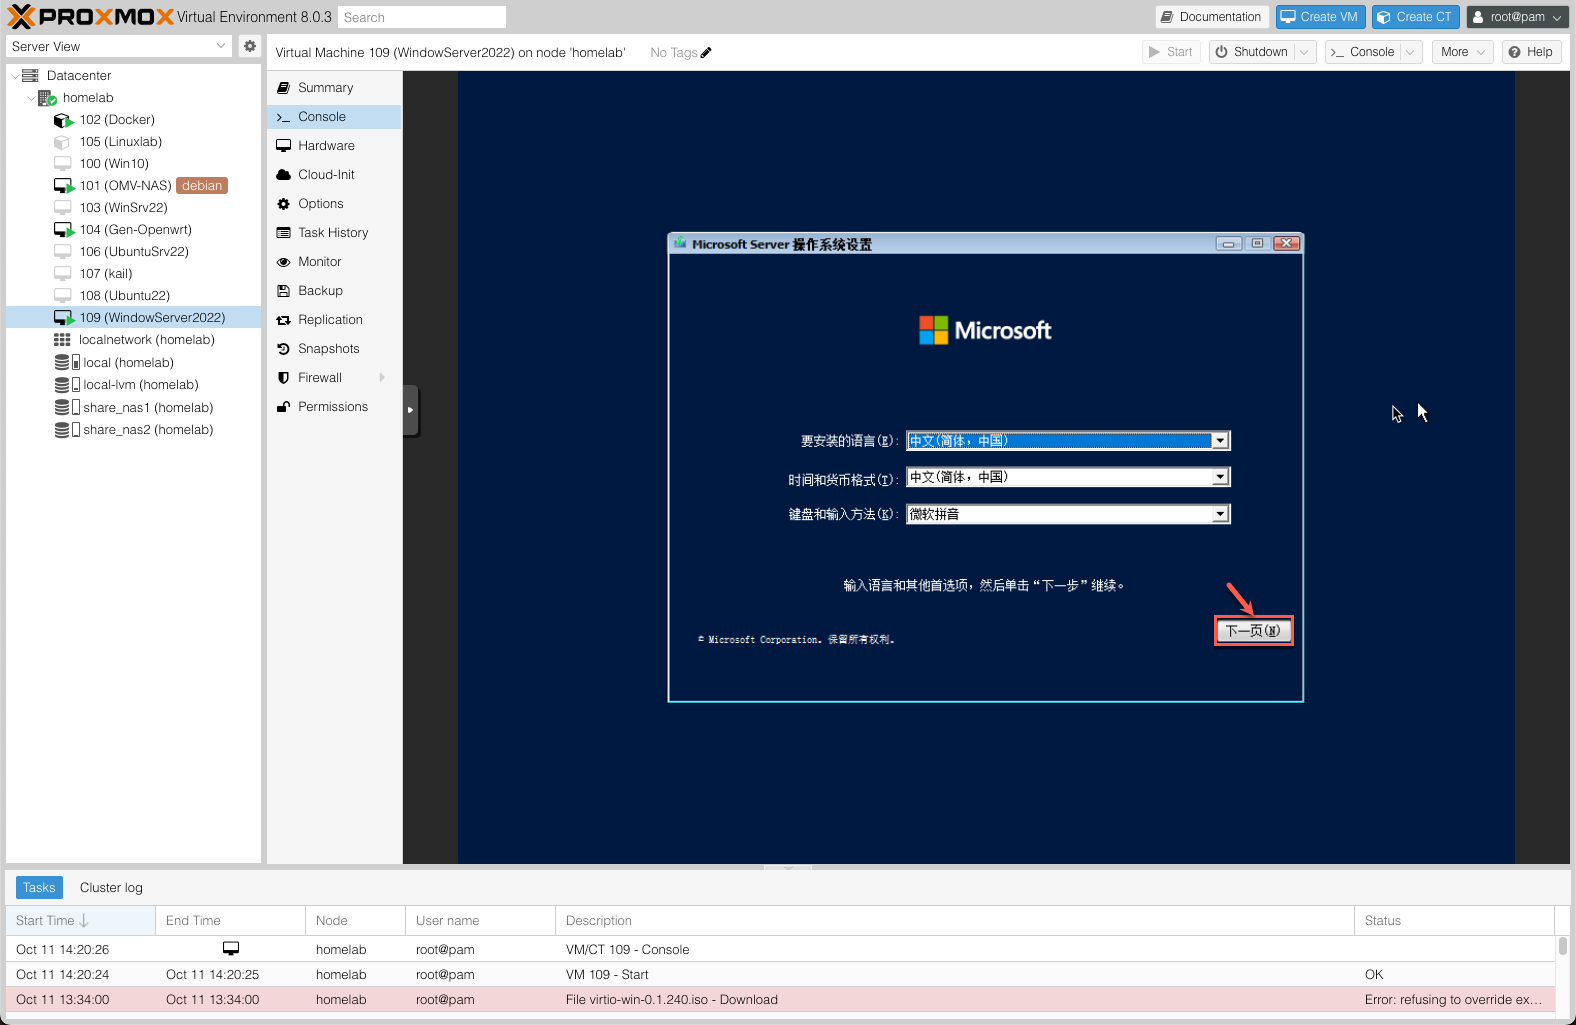The height and width of the screenshot is (1025, 1576).
Task: Open the root@pam user menu
Action: (1517, 17)
